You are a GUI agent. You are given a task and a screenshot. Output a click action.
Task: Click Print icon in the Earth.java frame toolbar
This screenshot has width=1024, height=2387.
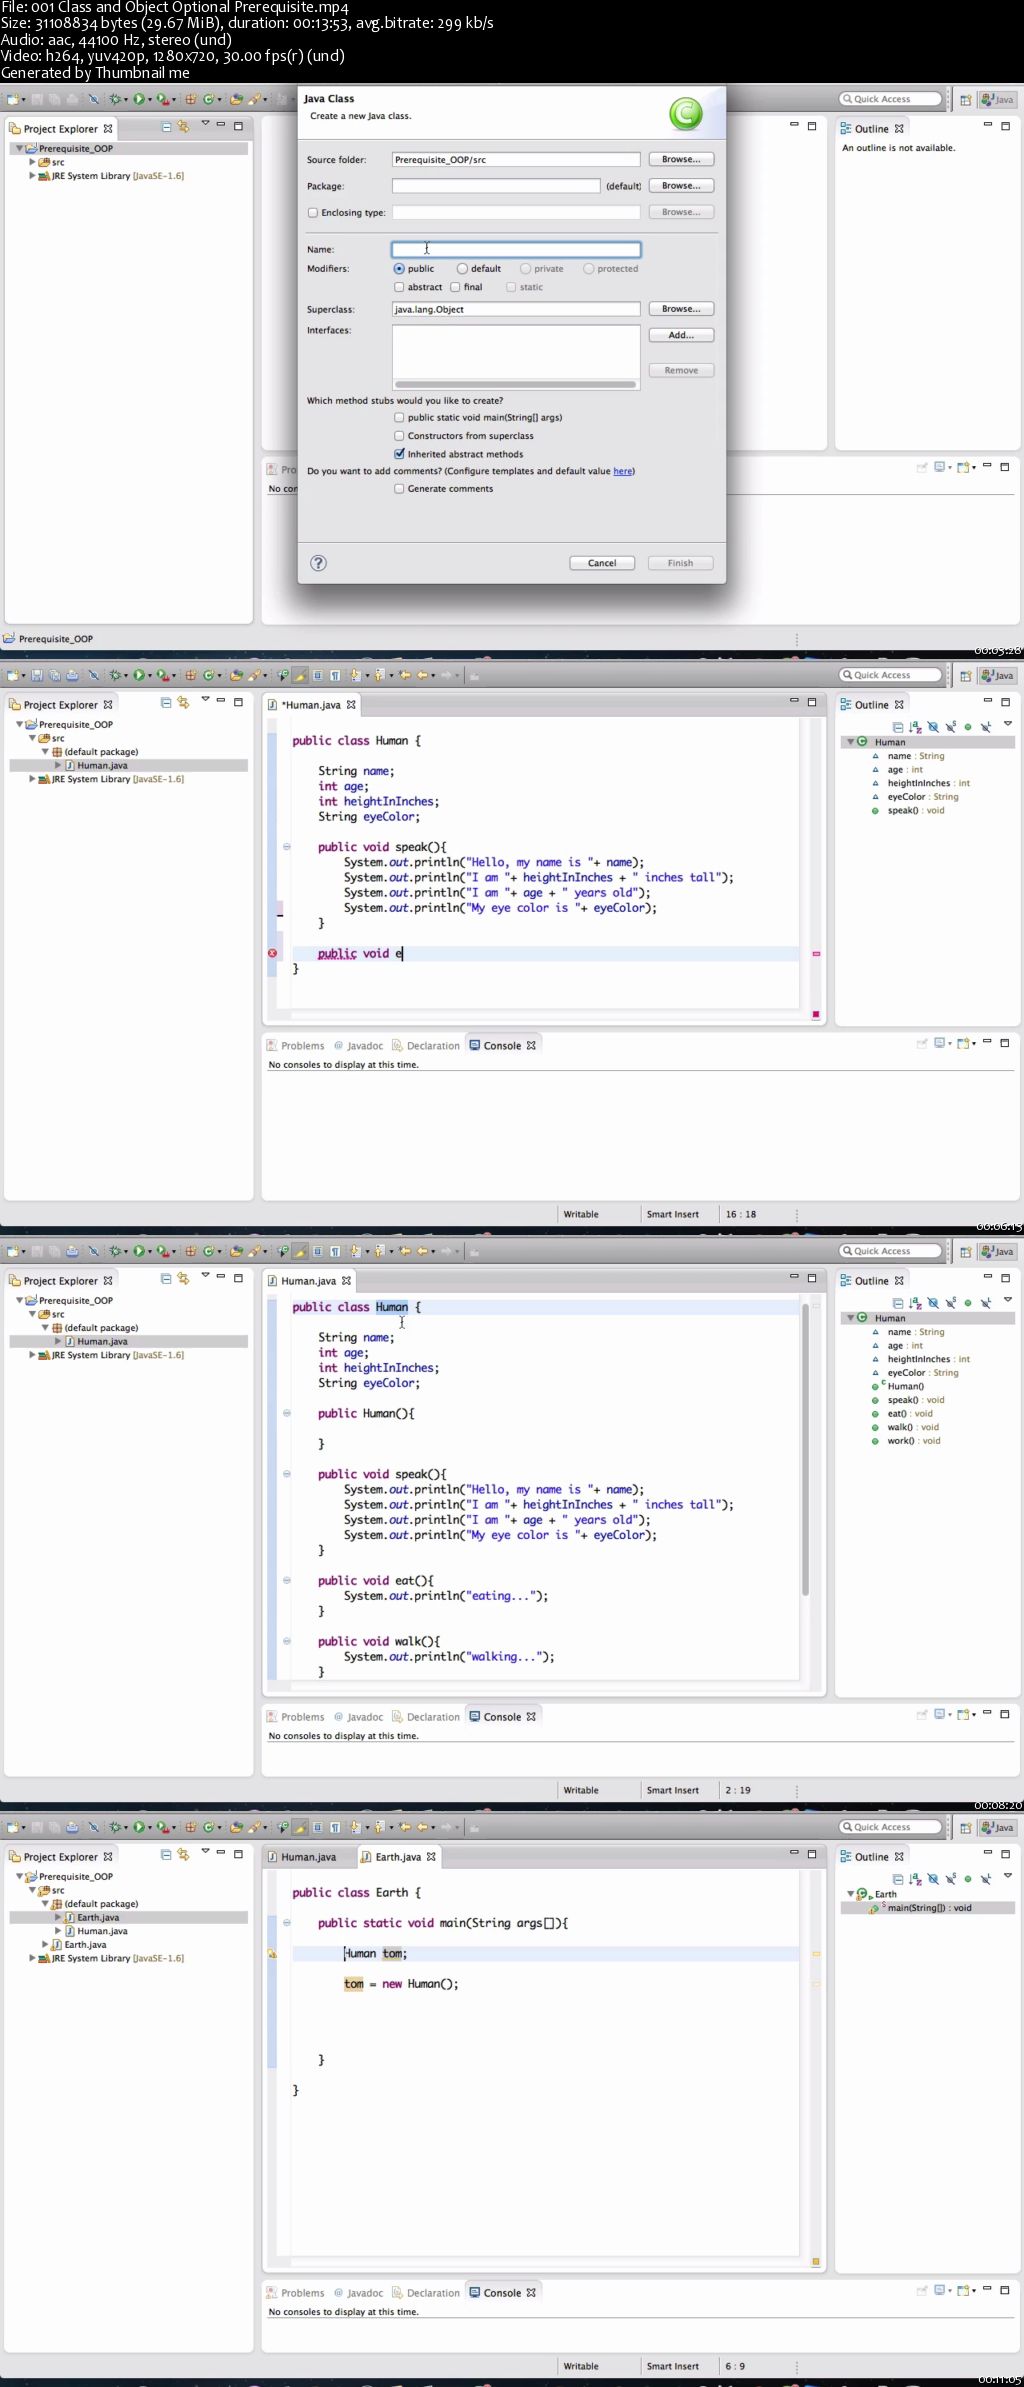coord(72,1827)
